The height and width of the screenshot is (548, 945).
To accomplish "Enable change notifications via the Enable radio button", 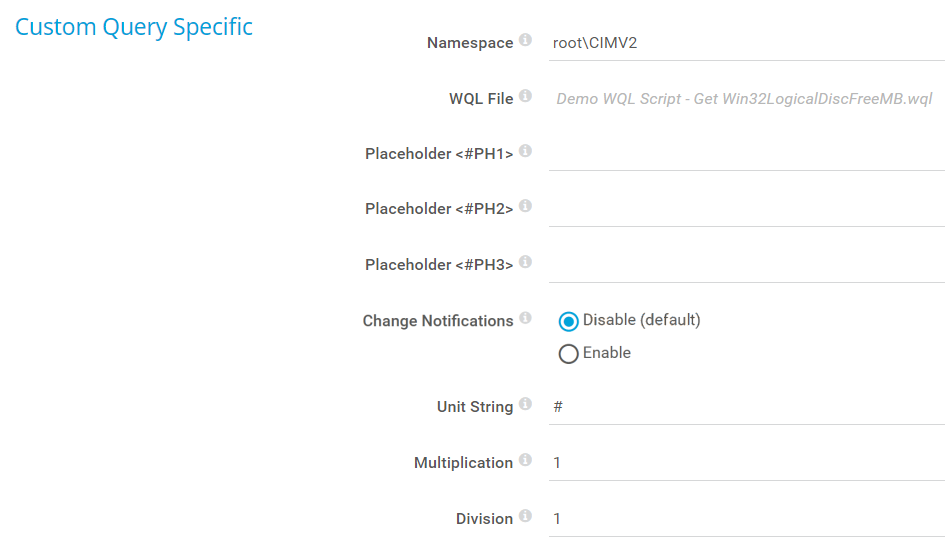I will pos(569,354).
